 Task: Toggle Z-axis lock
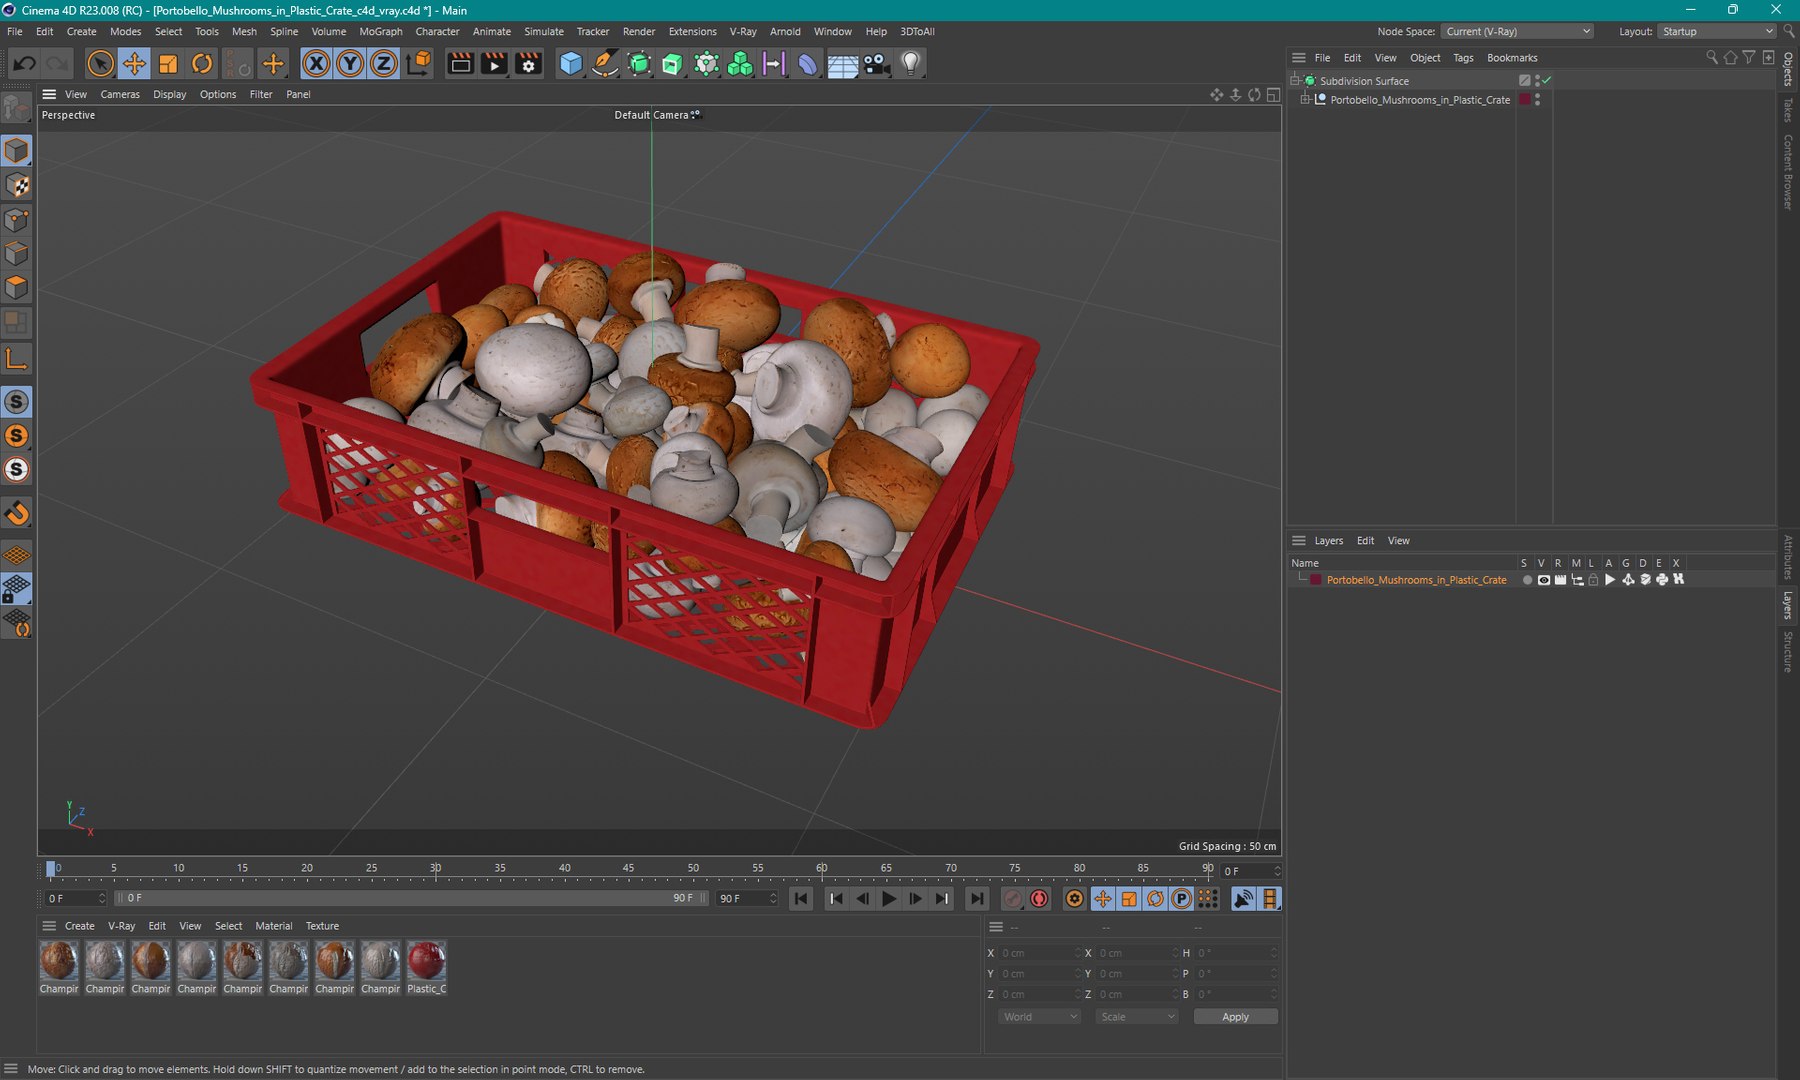click(384, 64)
